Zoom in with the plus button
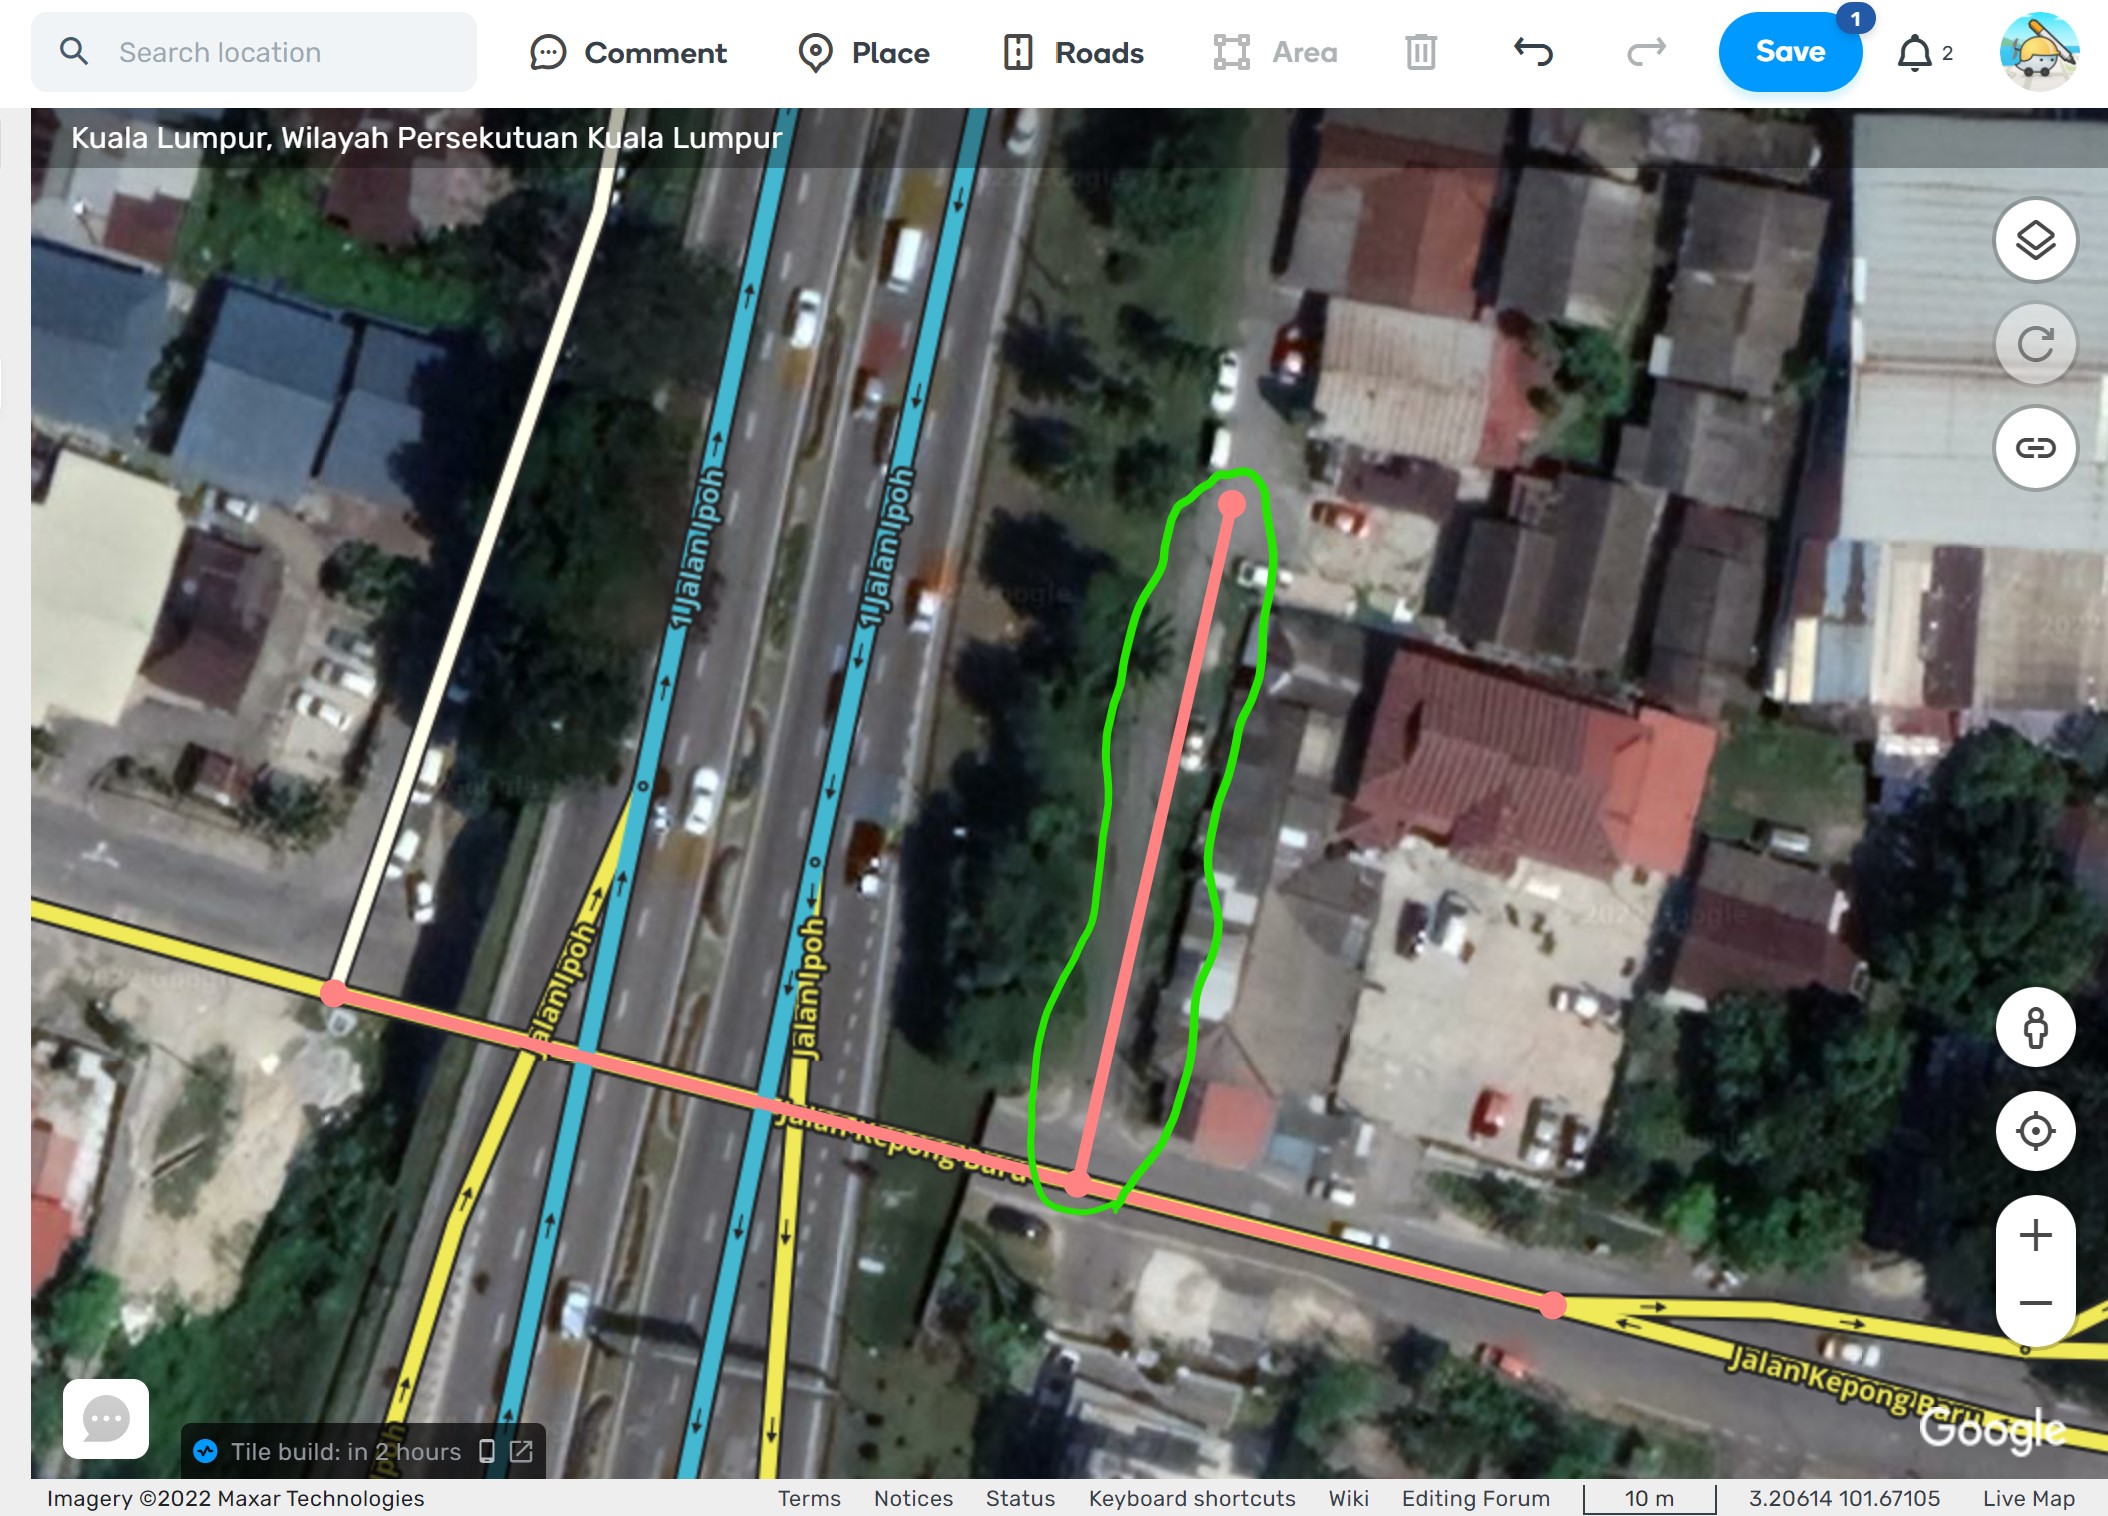 click(x=2035, y=1235)
